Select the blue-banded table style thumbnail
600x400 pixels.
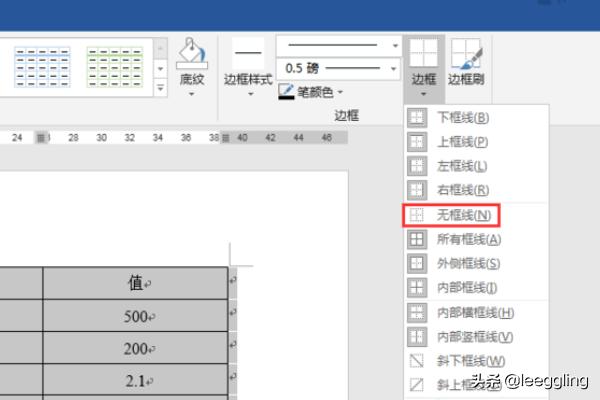pyautogui.click(x=42, y=67)
